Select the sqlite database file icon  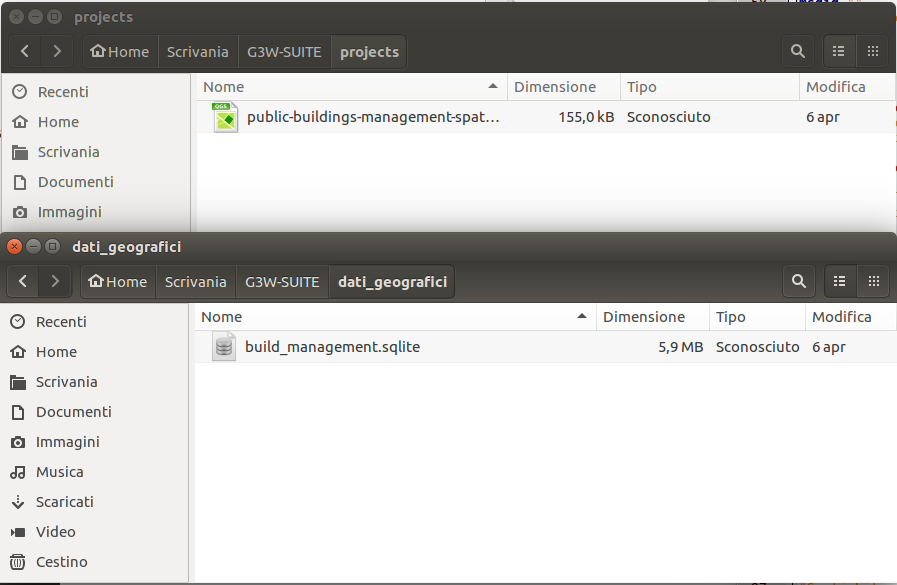point(224,347)
